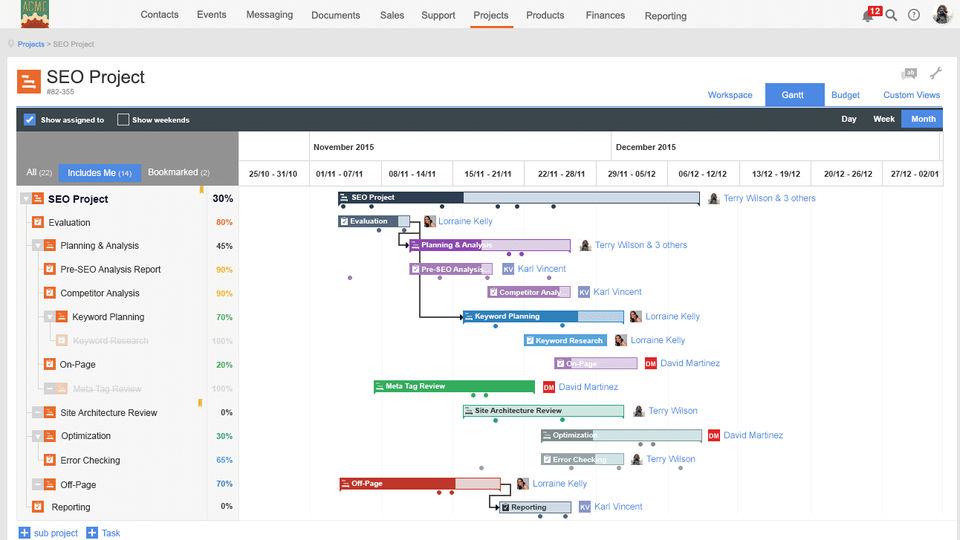960x540 pixels.
Task: Click the 15/11 - 21/11 week column header
Action: click(488, 174)
